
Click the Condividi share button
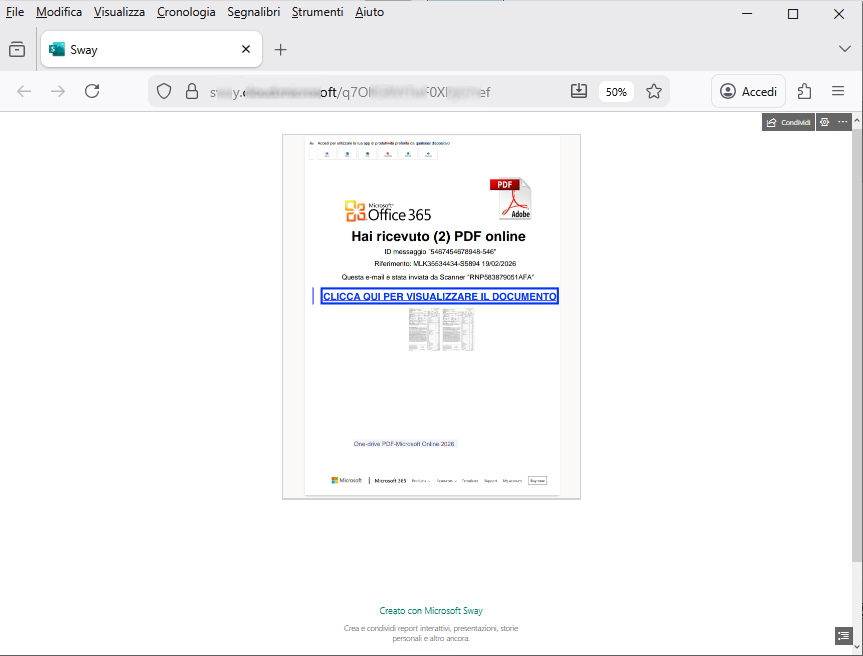[788, 122]
